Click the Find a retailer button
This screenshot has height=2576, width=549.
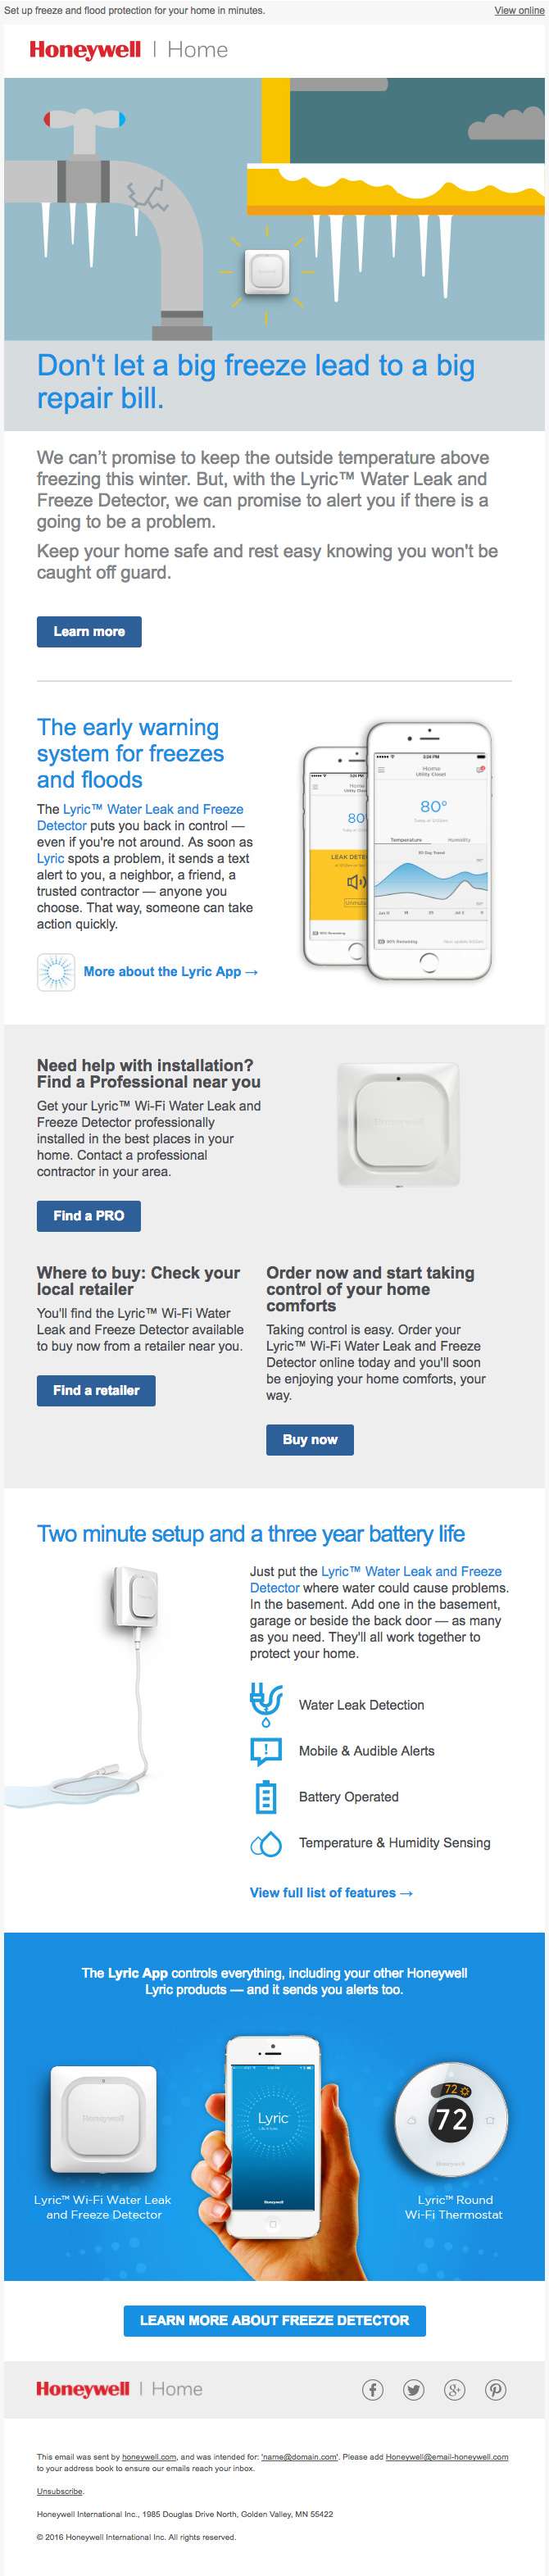click(96, 1390)
